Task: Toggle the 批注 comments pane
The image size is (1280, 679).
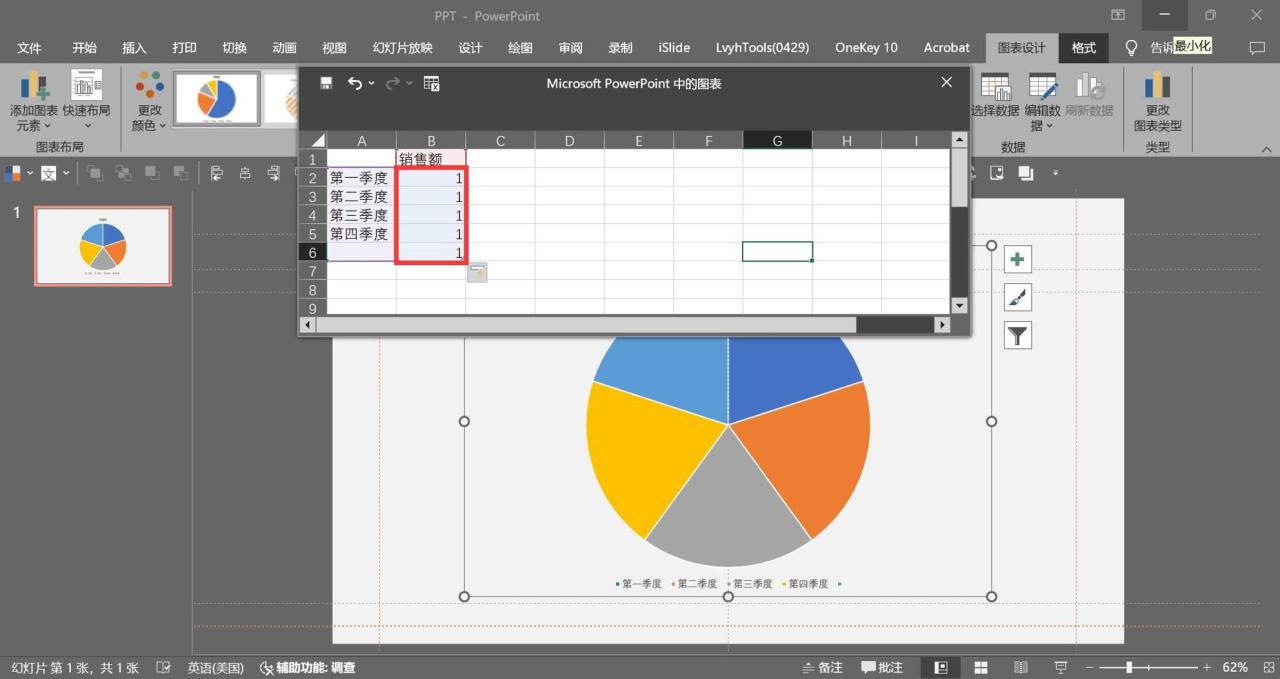Action: [x=882, y=667]
